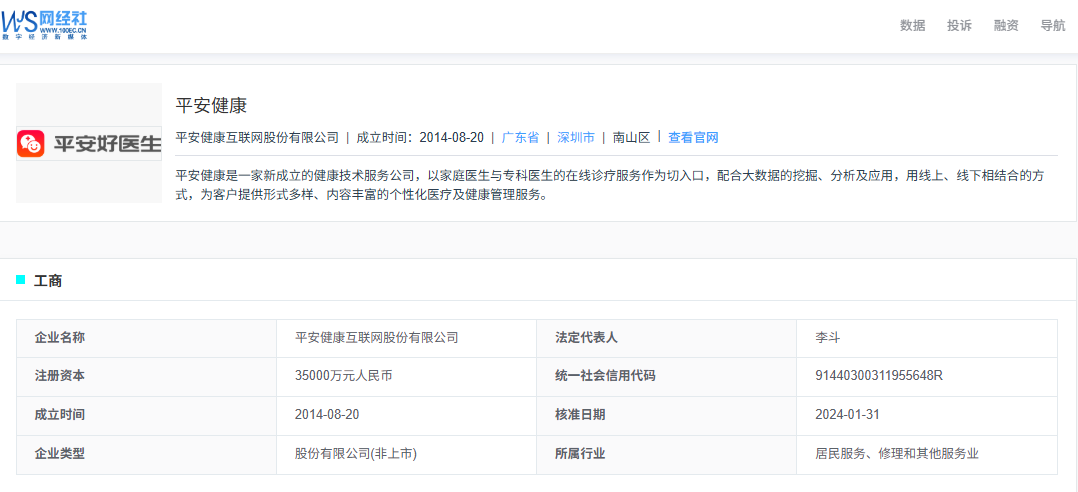Image resolution: width=1078 pixels, height=492 pixels.
Task: Click the 核准日期 label cell
Action: click(666, 416)
